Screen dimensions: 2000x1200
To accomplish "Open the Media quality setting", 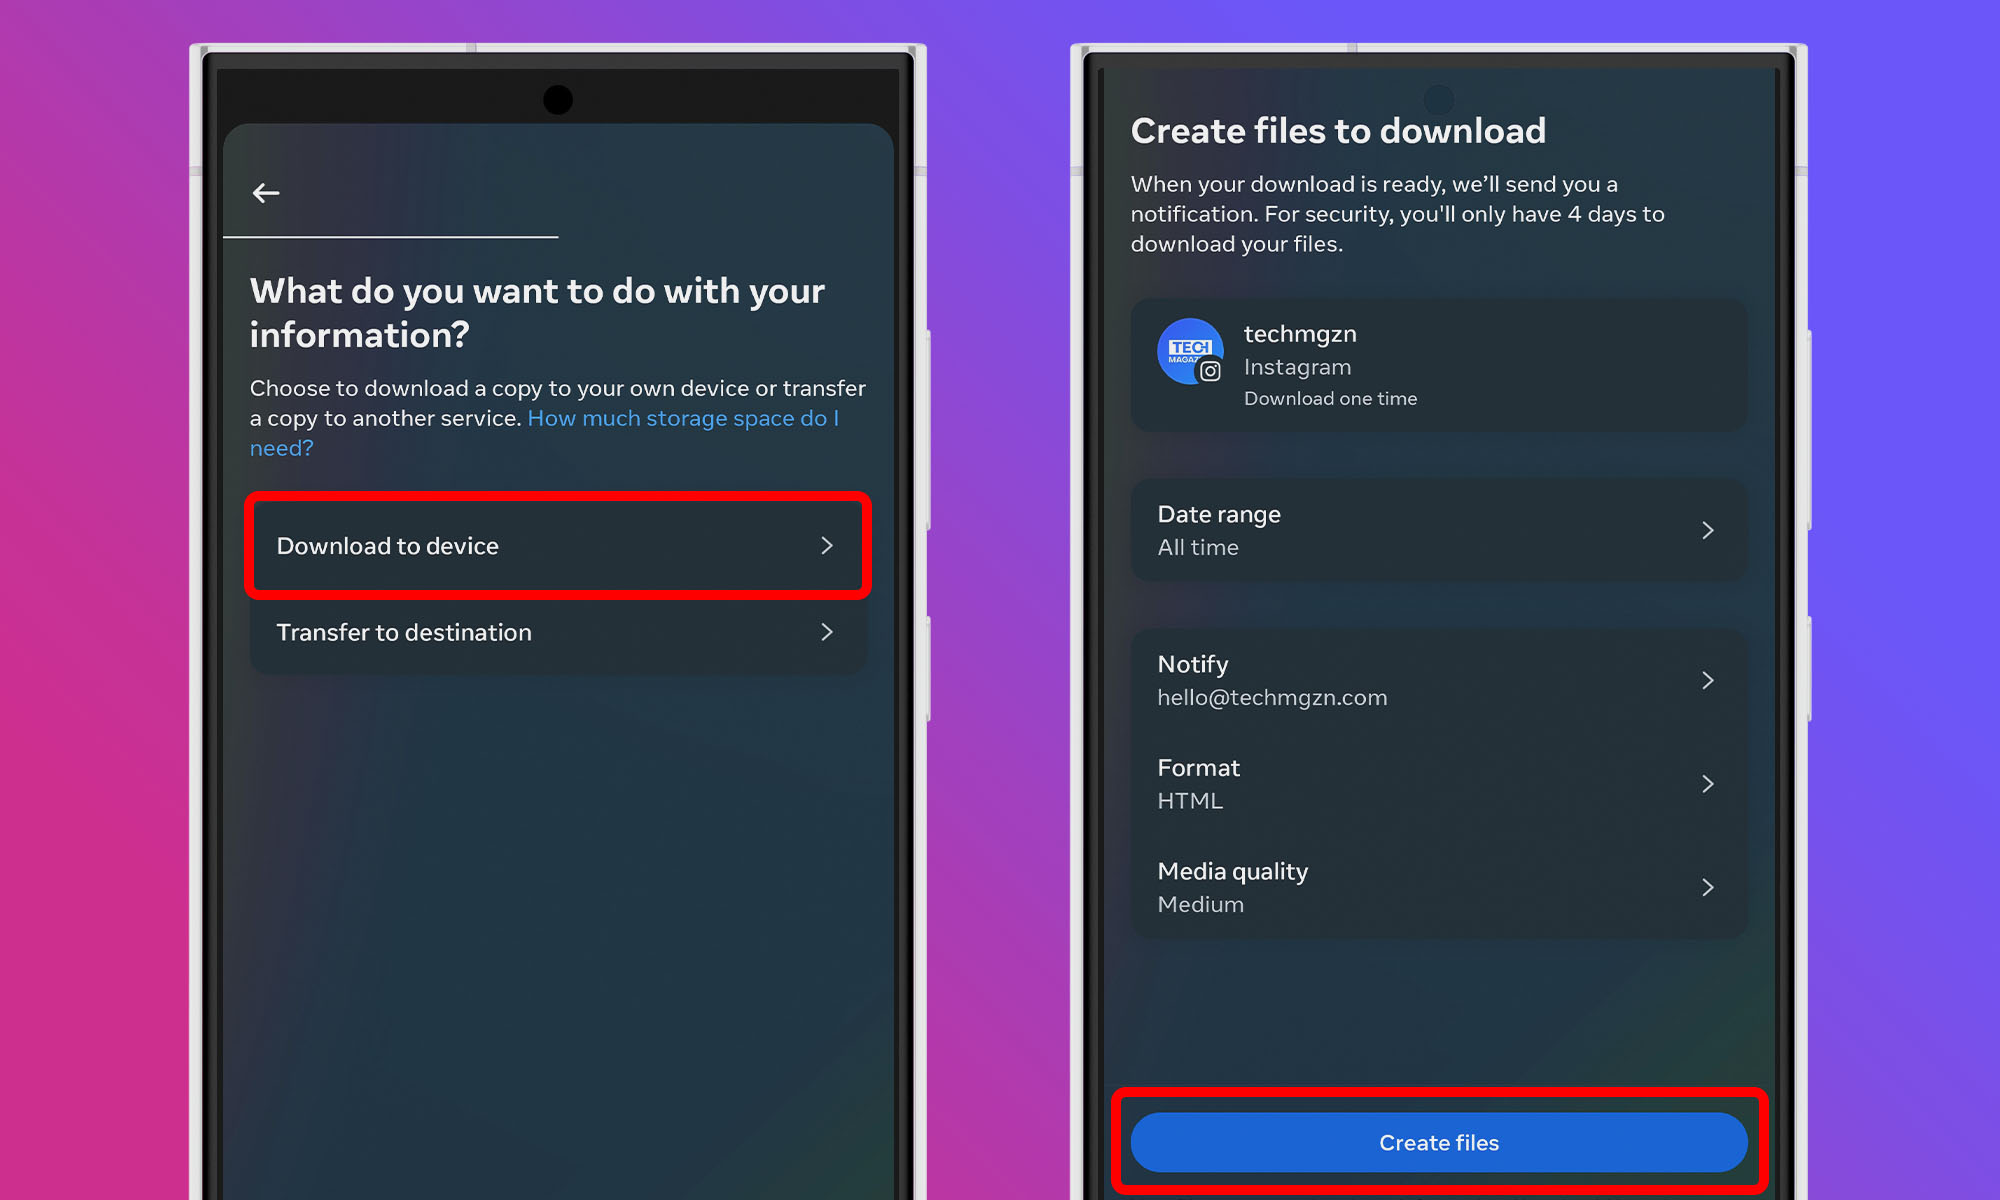I will 1439,887.
